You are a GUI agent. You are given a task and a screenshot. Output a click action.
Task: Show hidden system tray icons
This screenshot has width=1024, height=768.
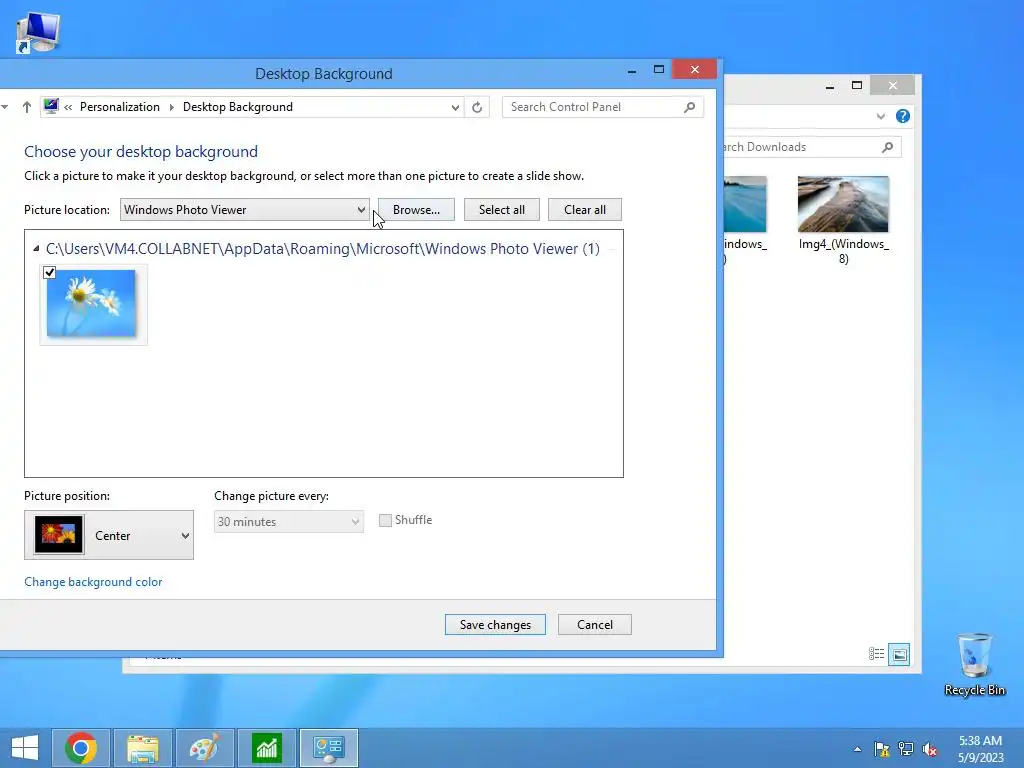coord(857,749)
